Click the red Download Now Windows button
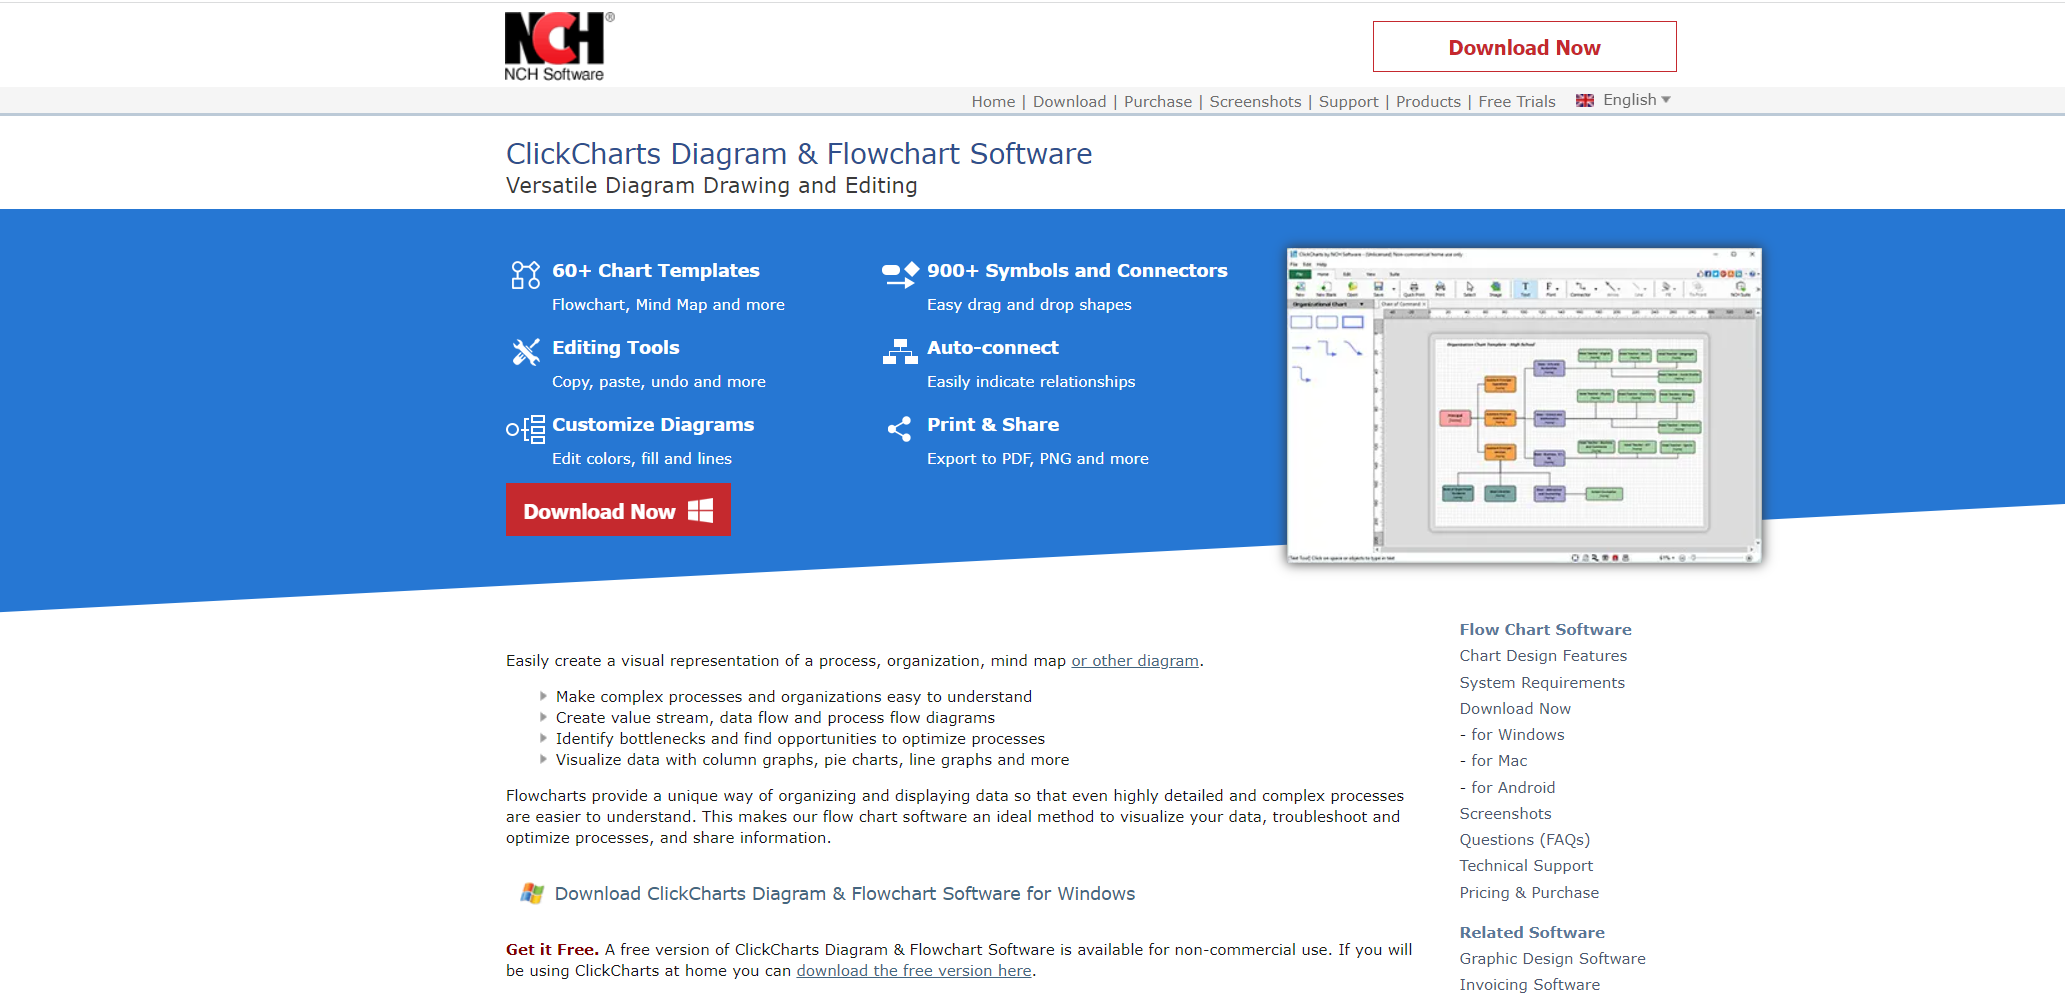Image resolution: width=2065 pixels, height=1002 pixels. (618, 510)
